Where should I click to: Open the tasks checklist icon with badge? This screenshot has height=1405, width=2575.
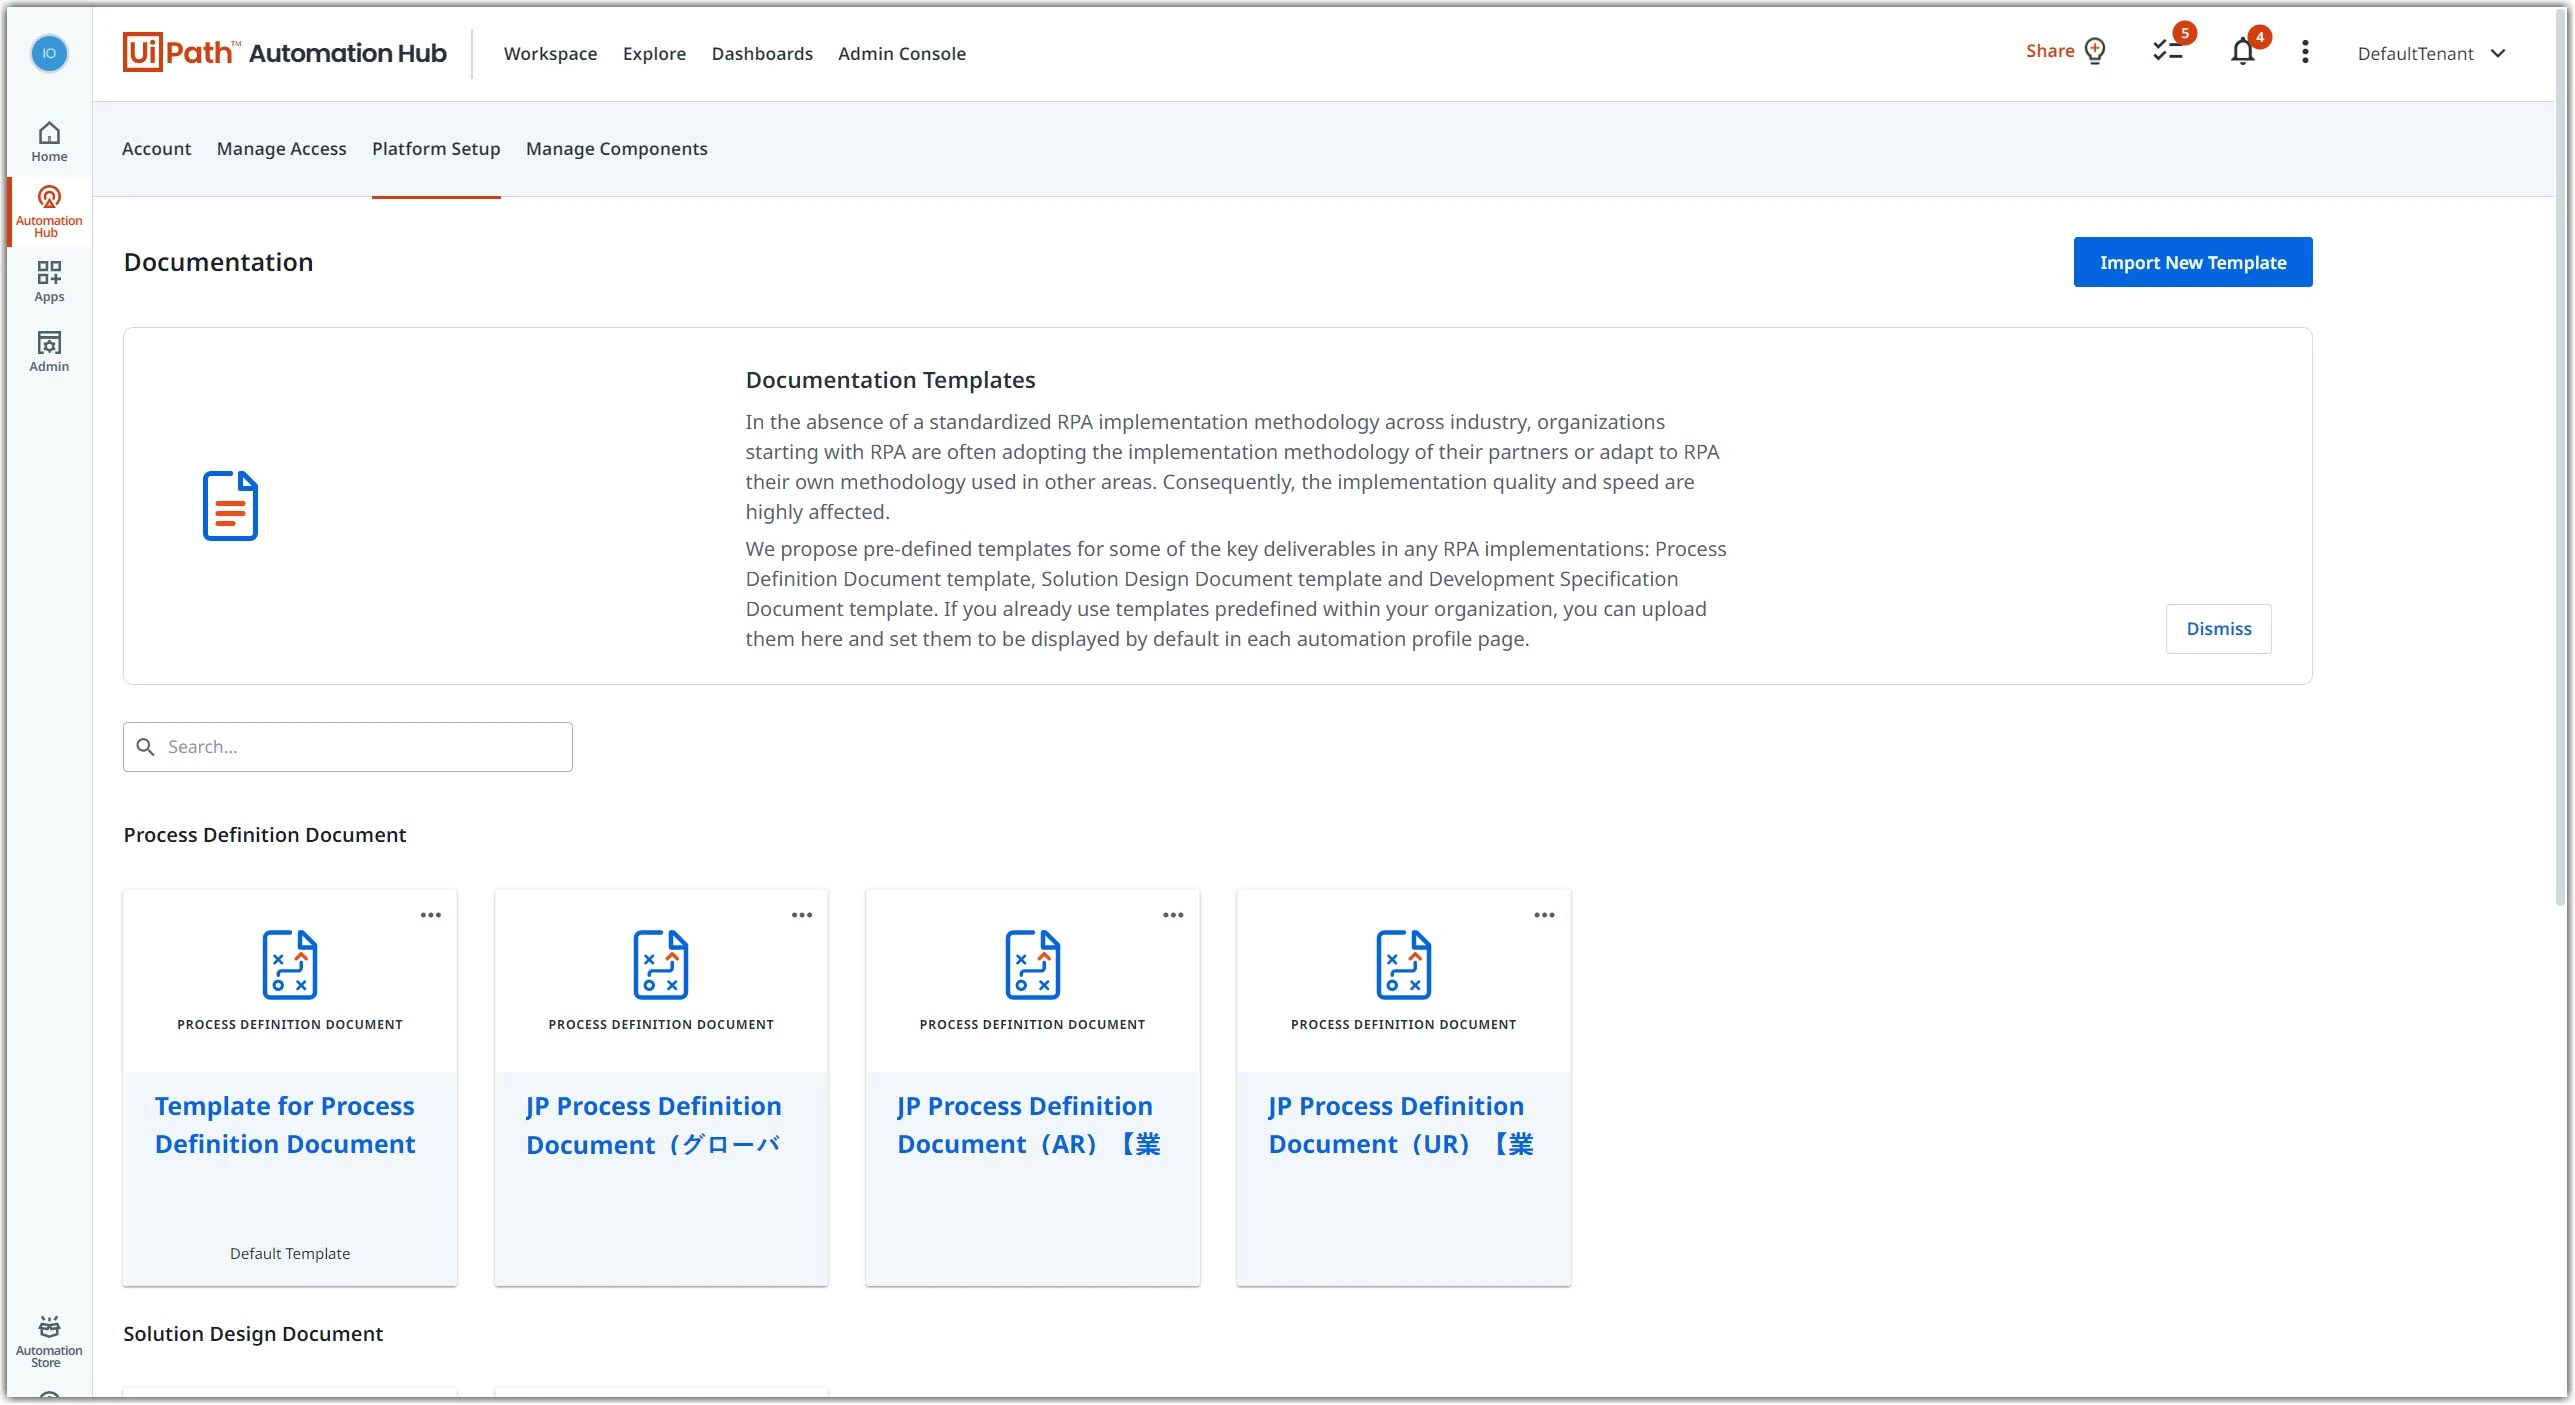(2168, 50)
